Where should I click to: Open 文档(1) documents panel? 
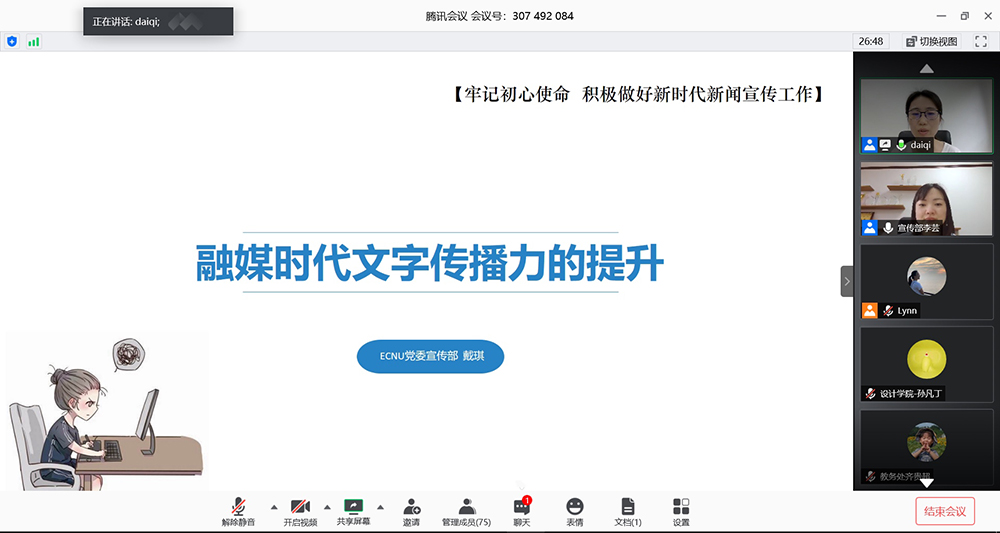pyautogui.click(x=627, y=511)
